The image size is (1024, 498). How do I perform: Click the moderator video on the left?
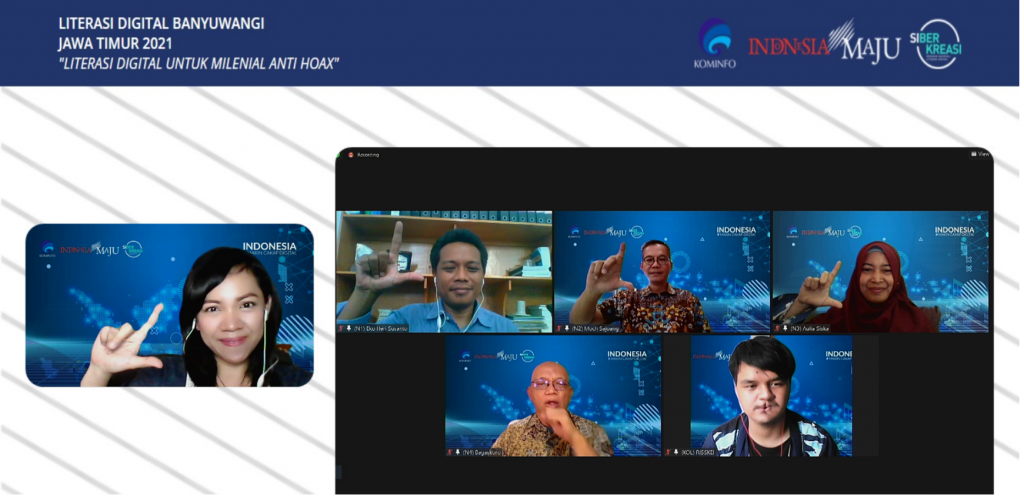click(x=169, y=305)
